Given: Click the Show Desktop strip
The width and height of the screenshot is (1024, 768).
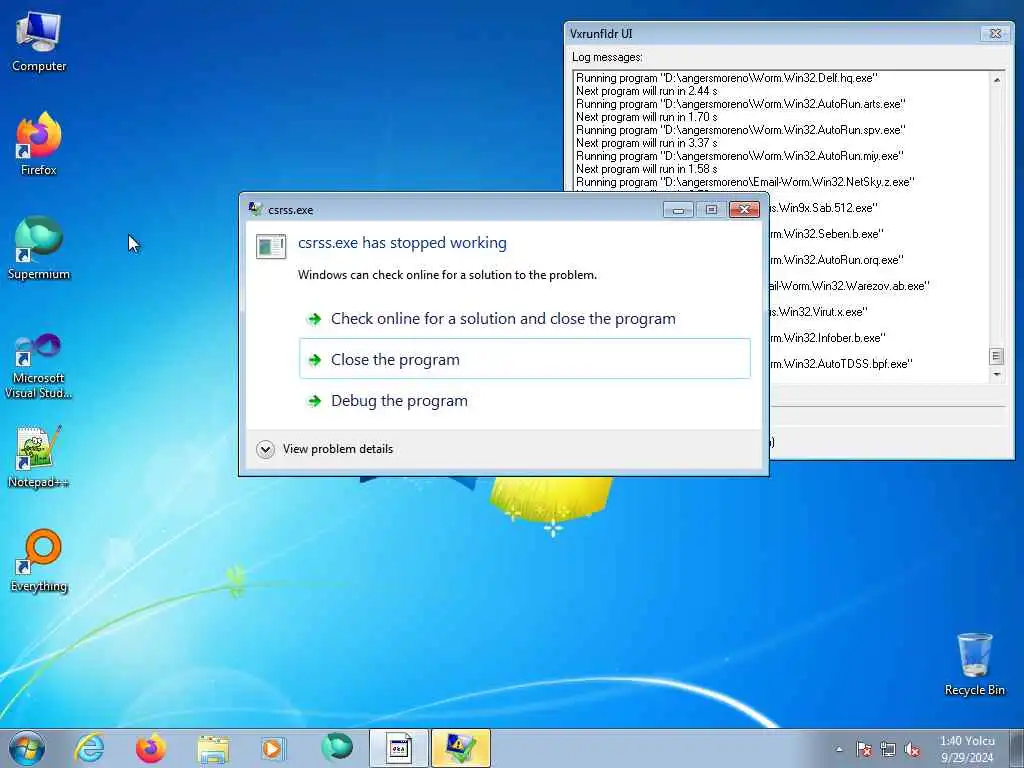Looking at the screenshot, I should click(x=1016, y=748).
